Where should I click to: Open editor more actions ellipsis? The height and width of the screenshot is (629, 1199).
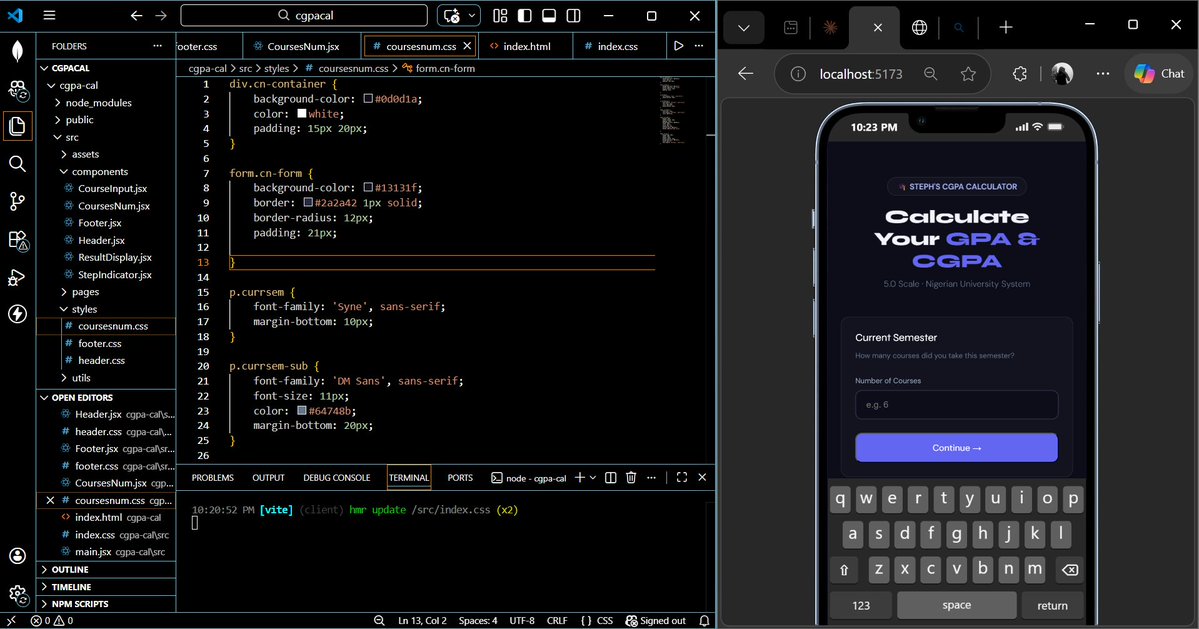tap(699, 46)
